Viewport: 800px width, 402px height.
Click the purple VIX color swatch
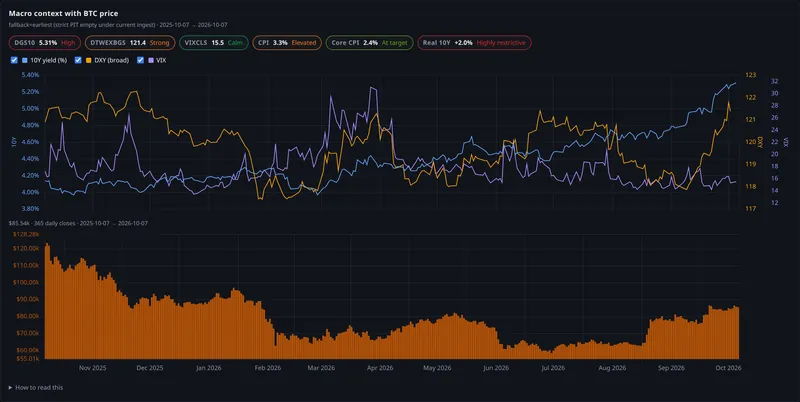coord(151,60)
